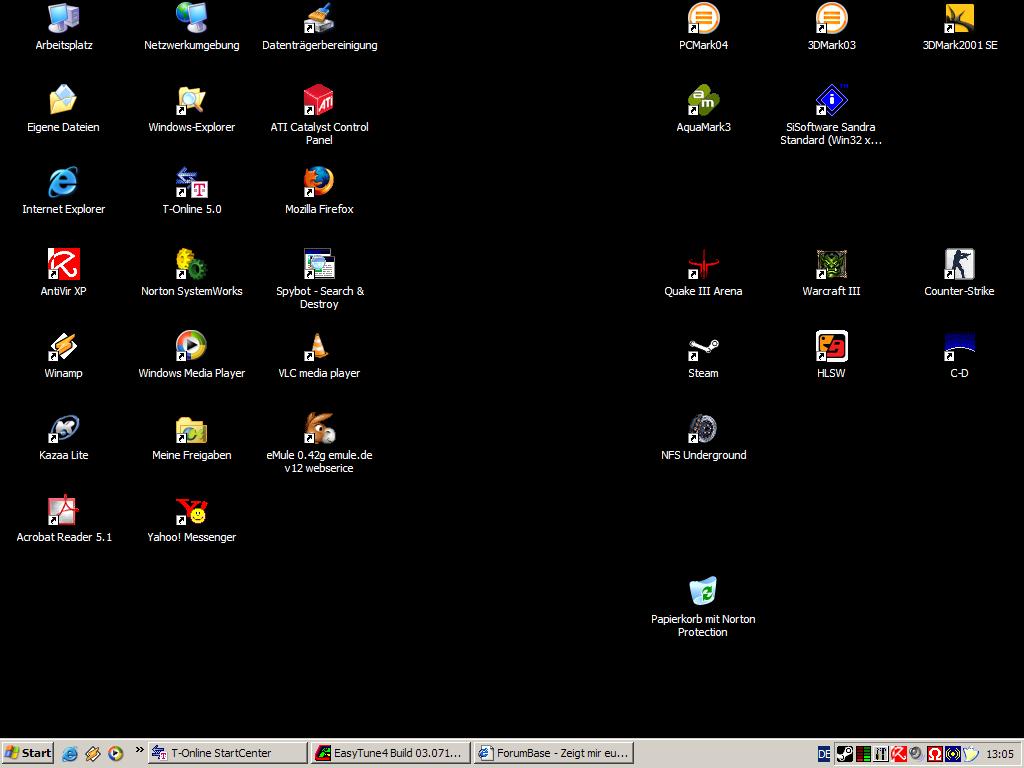Select the Datenträgerbereinigung shortcut
Viewport: 1024px width, 768px height.
point(319,27)
